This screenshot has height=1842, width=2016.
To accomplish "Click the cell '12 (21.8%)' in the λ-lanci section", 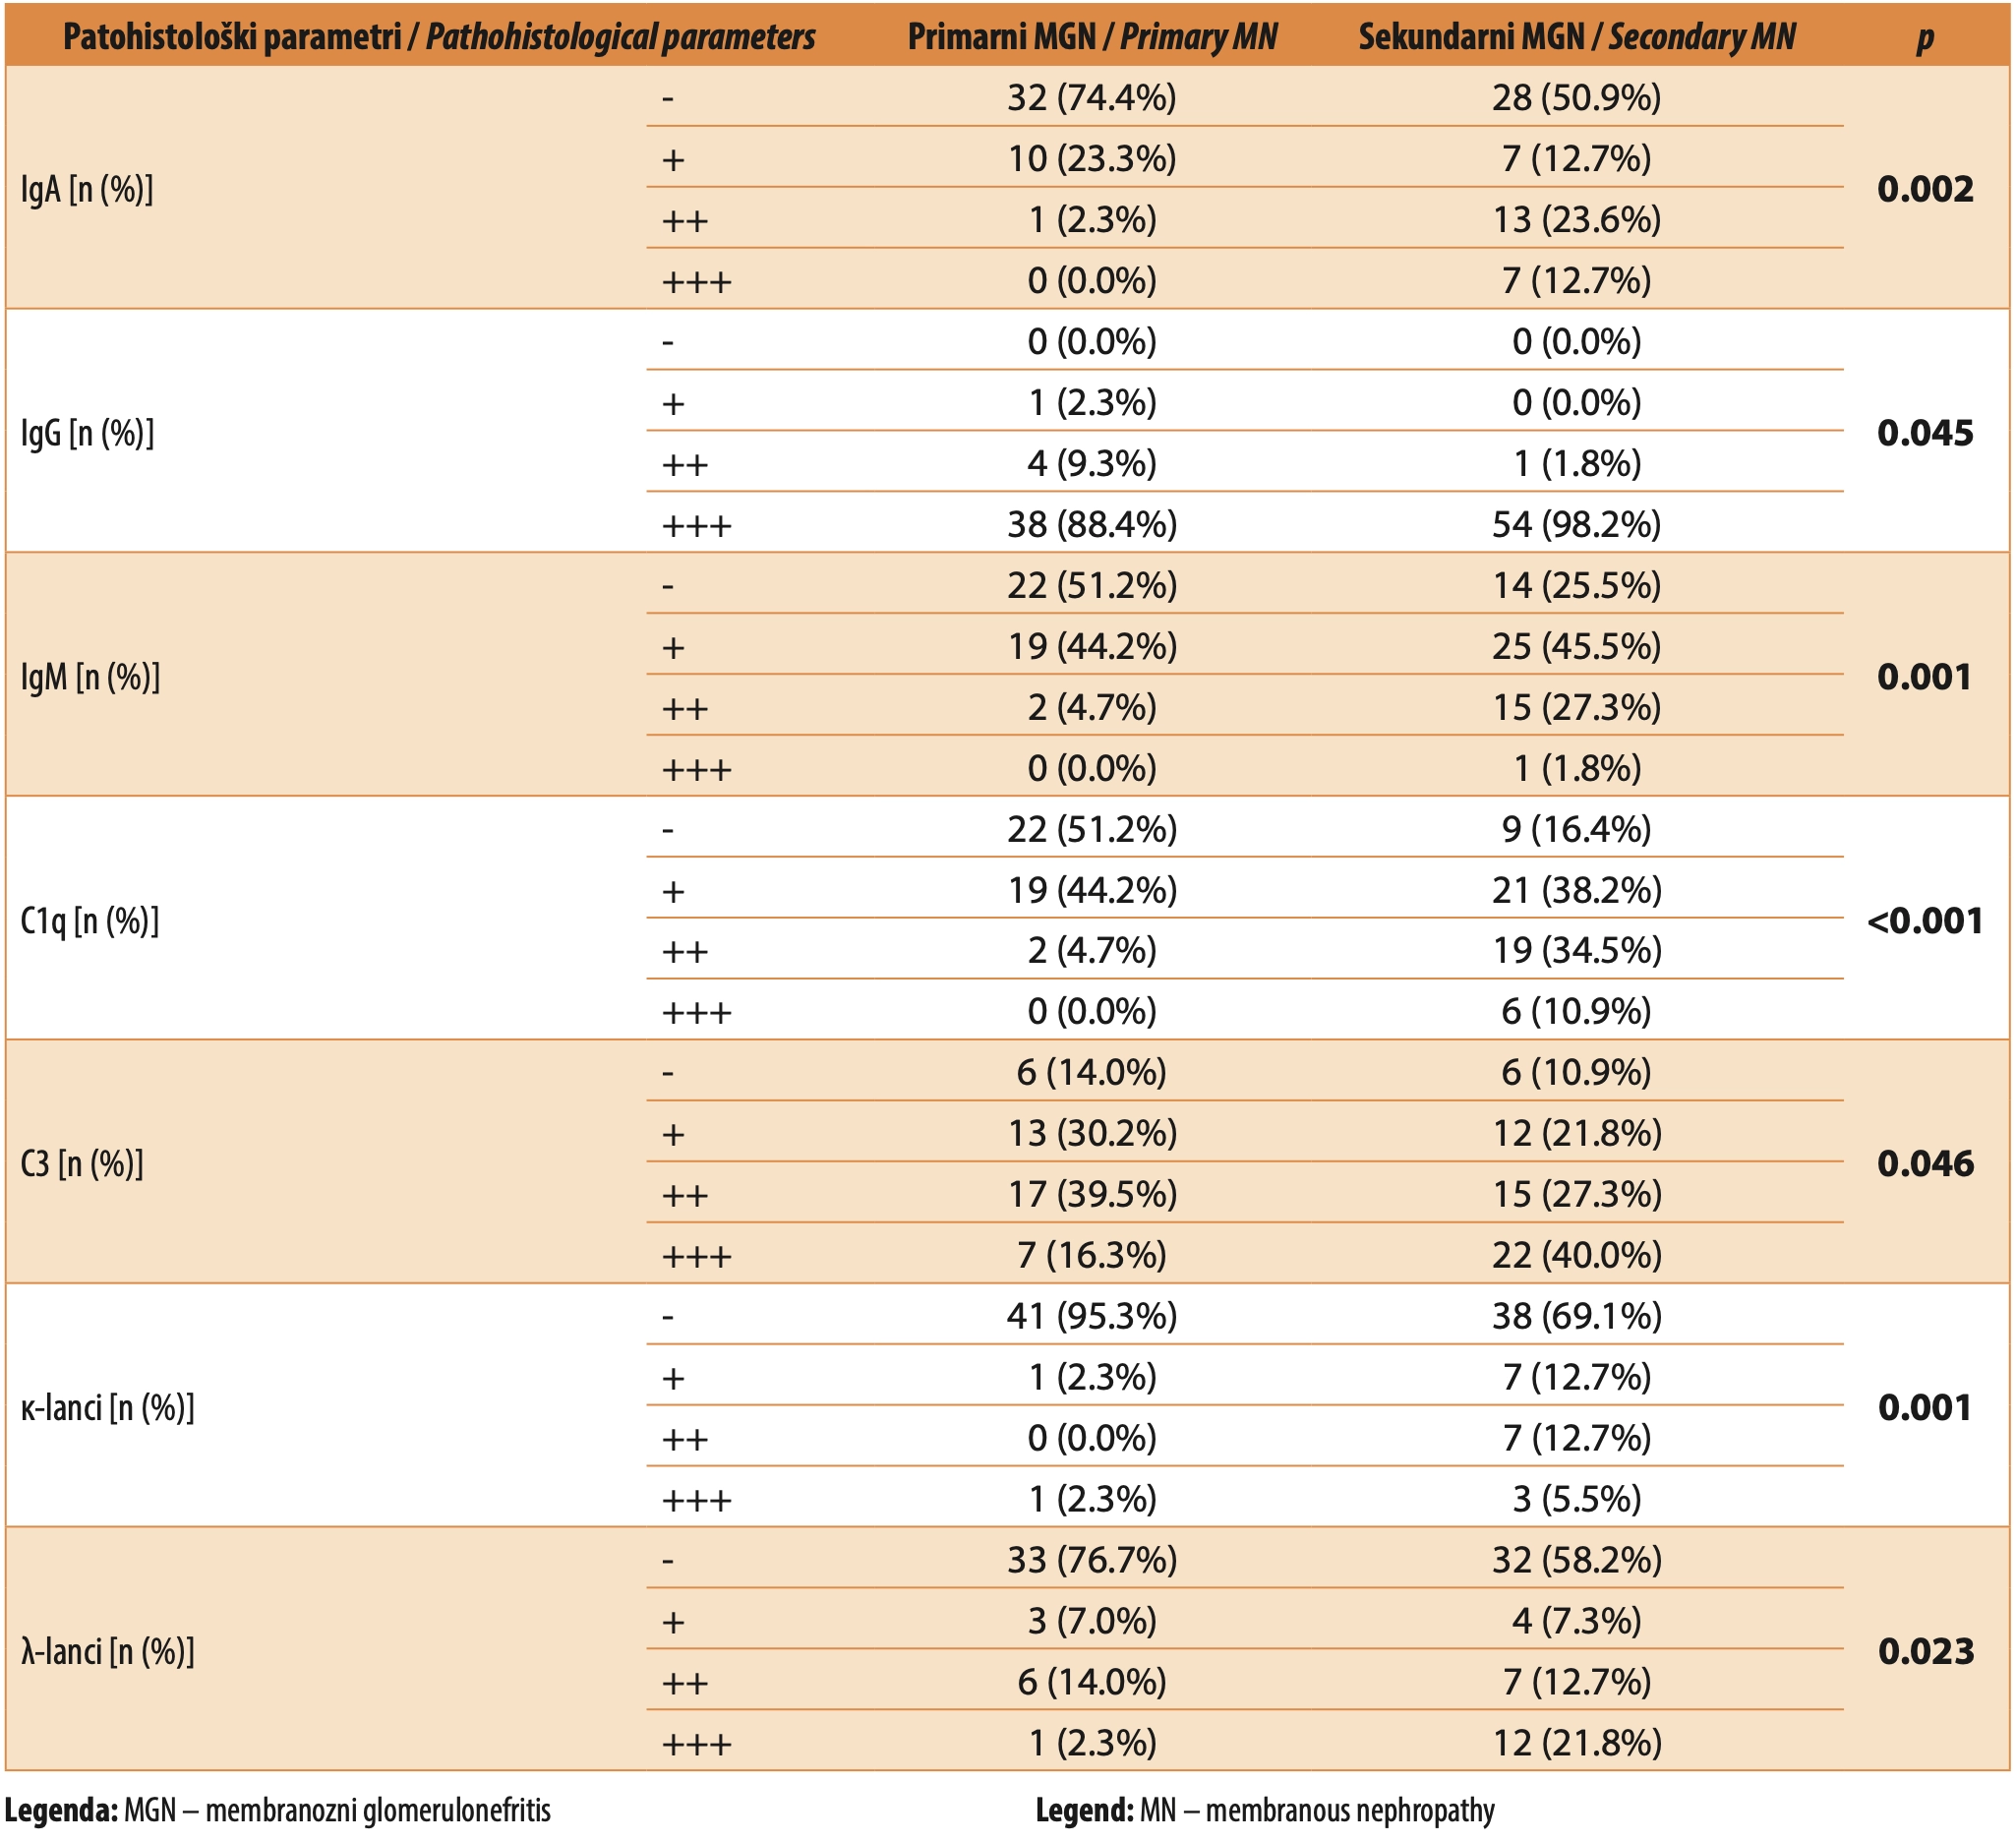I will coord(1577,1743).
